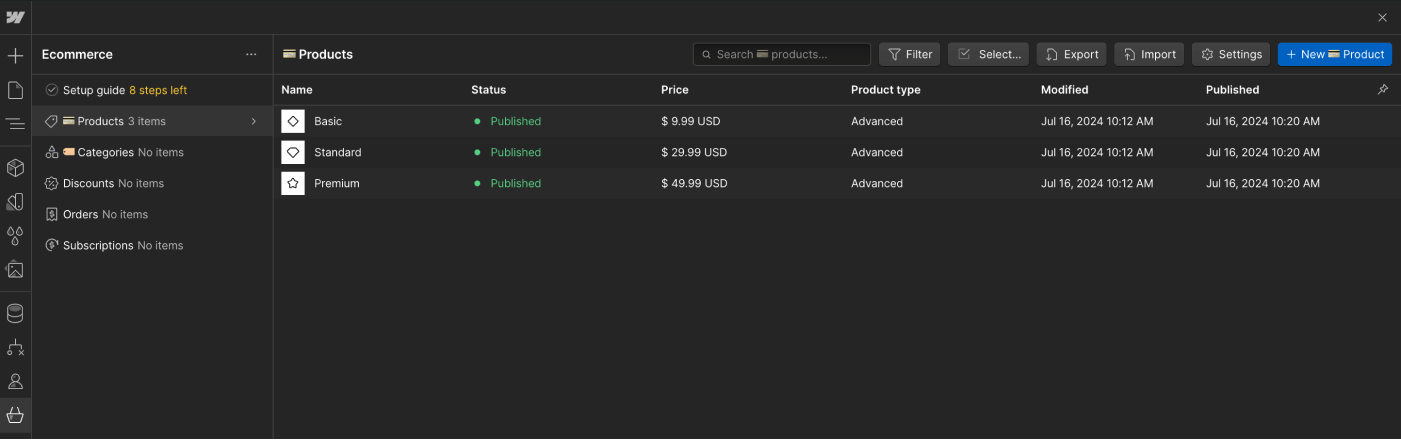Open the Basic product name
Image resolution: width=1401 pixels, height=440 pixels.
tap(328, 121)
